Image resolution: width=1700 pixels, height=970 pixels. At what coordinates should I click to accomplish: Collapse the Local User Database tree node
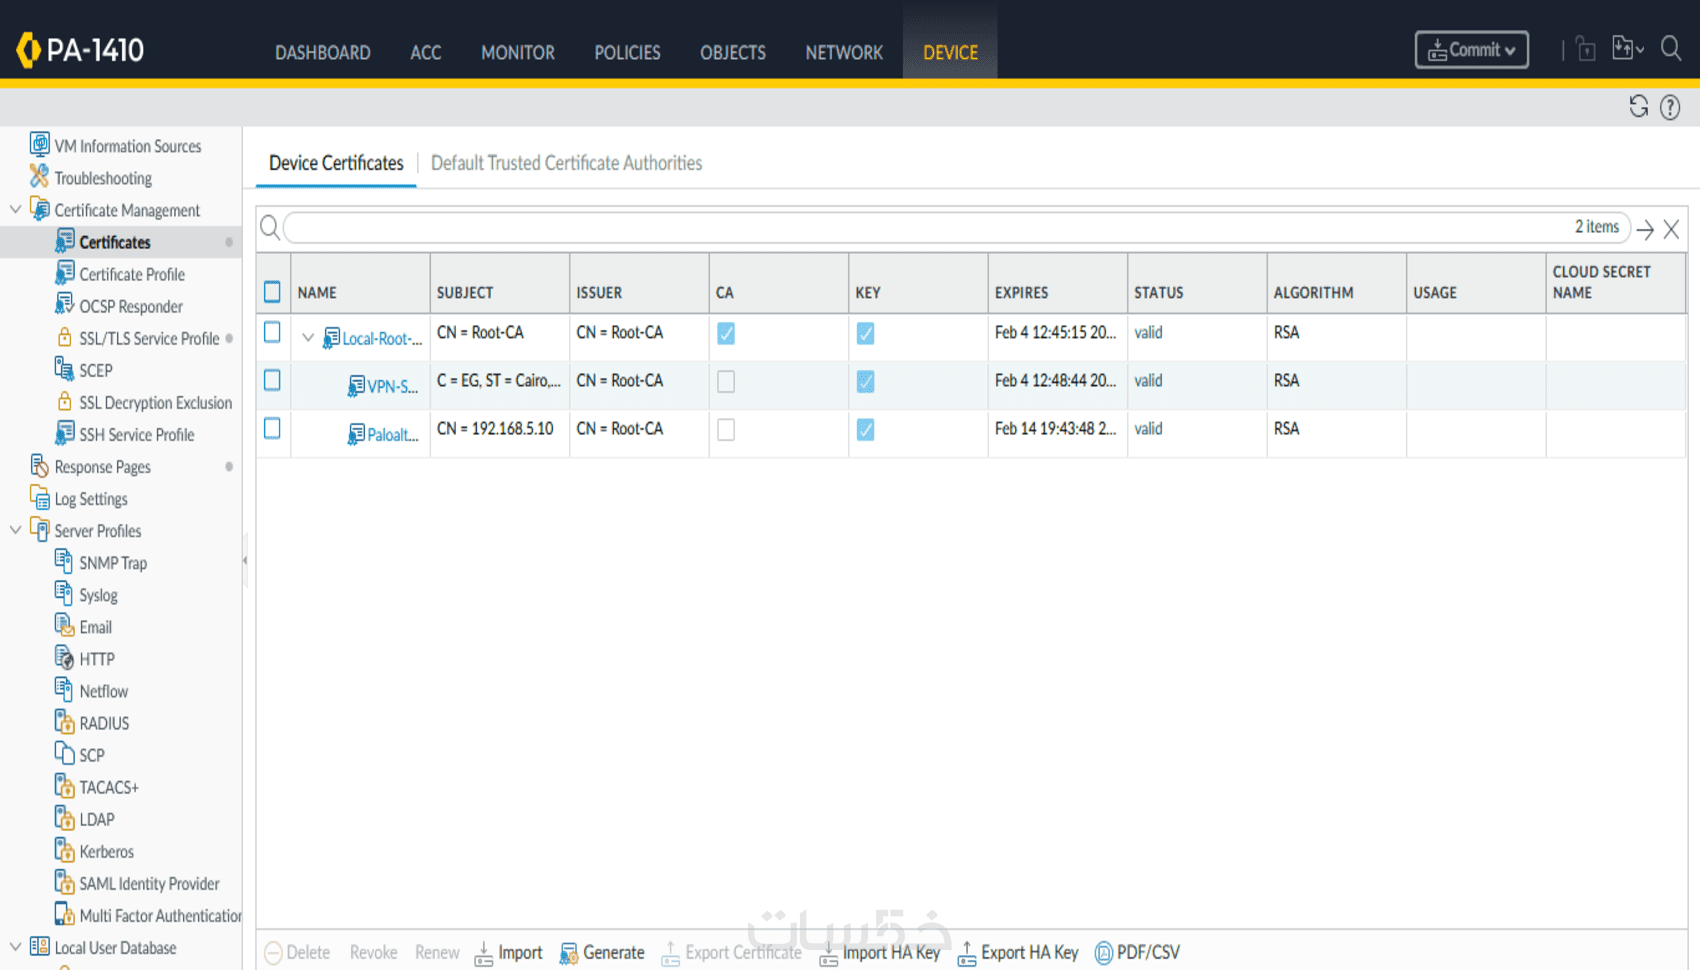point(15,946)
